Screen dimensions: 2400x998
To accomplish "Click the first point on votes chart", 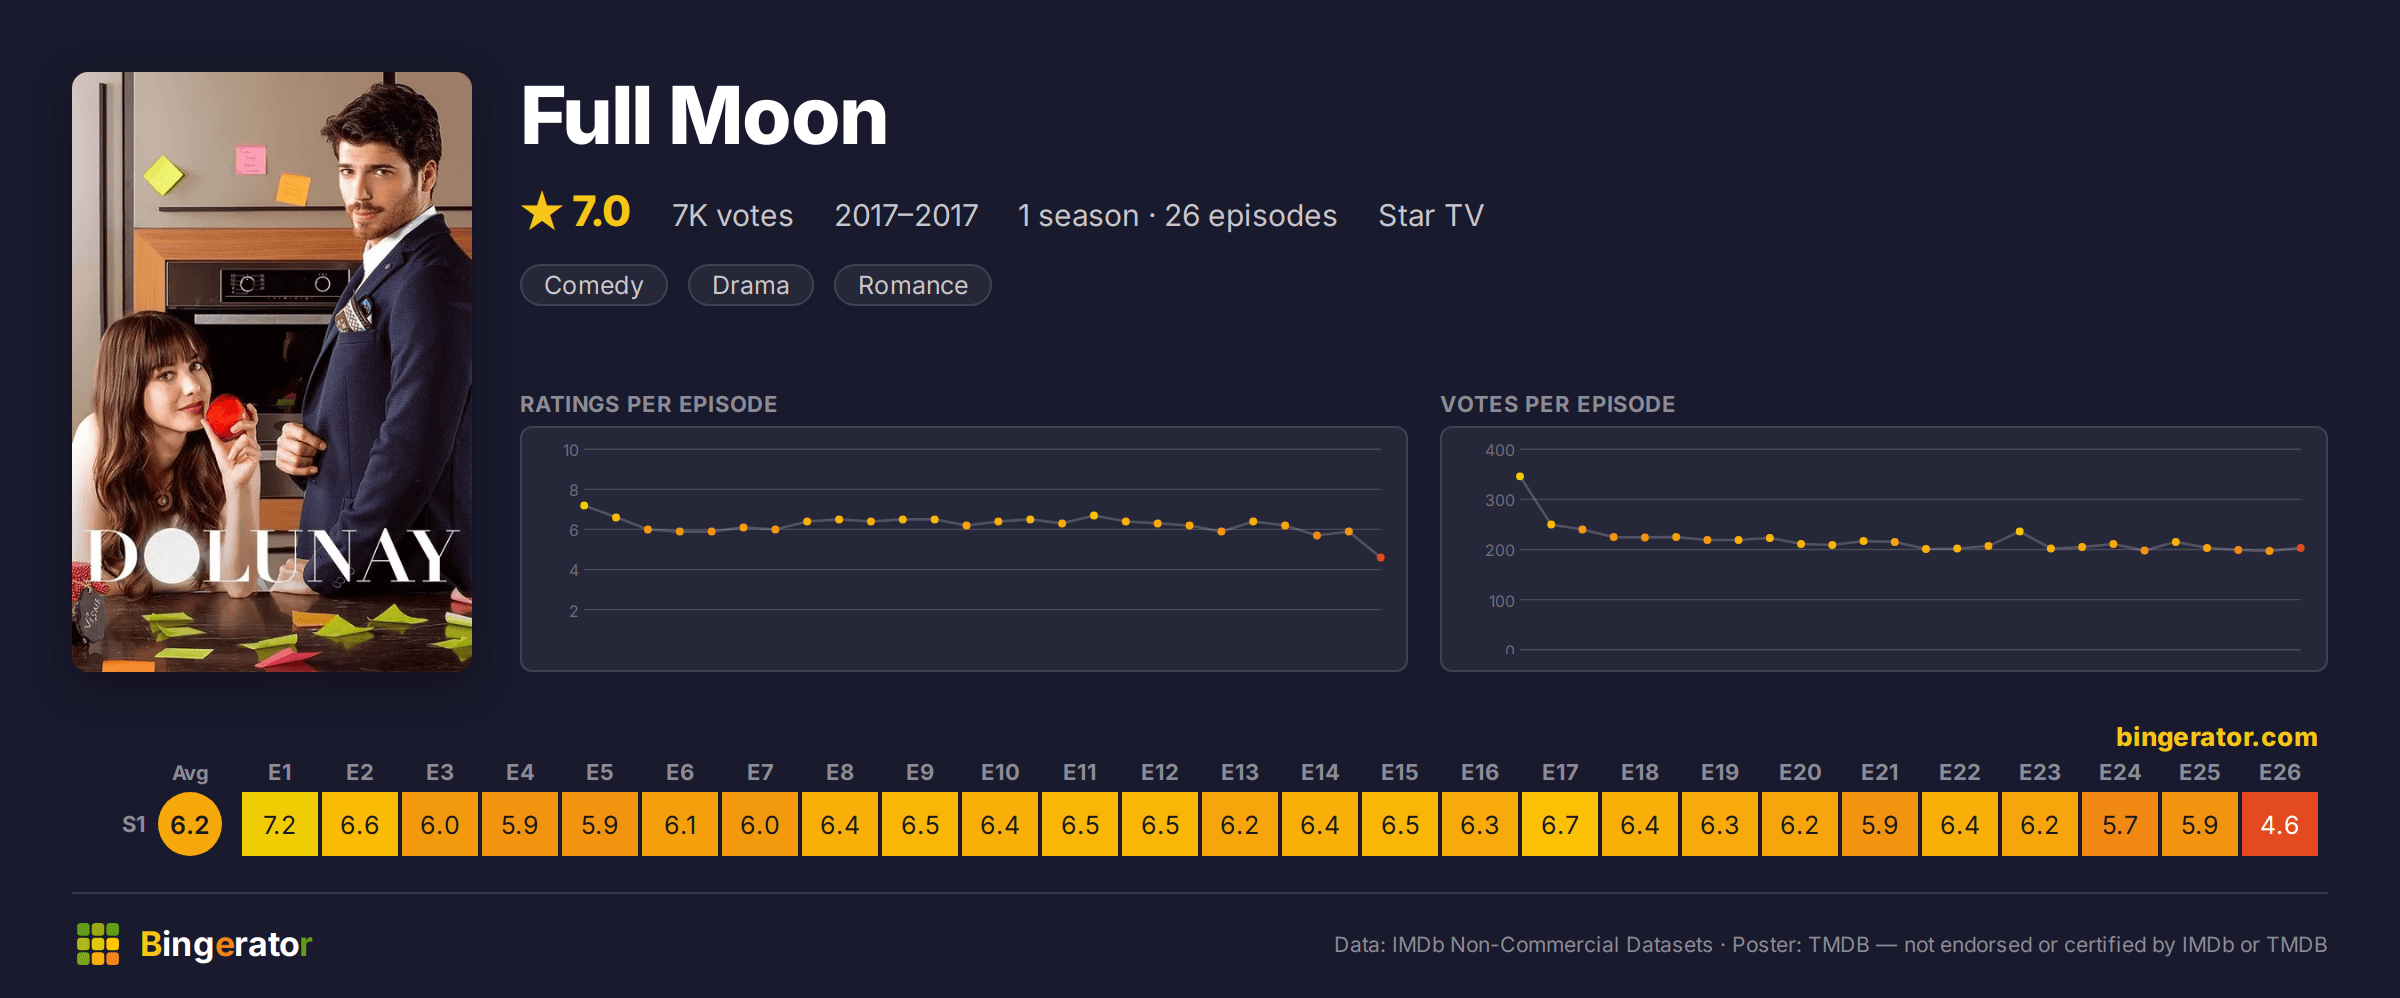I will pyautogui.click(x=1520, y=476).
